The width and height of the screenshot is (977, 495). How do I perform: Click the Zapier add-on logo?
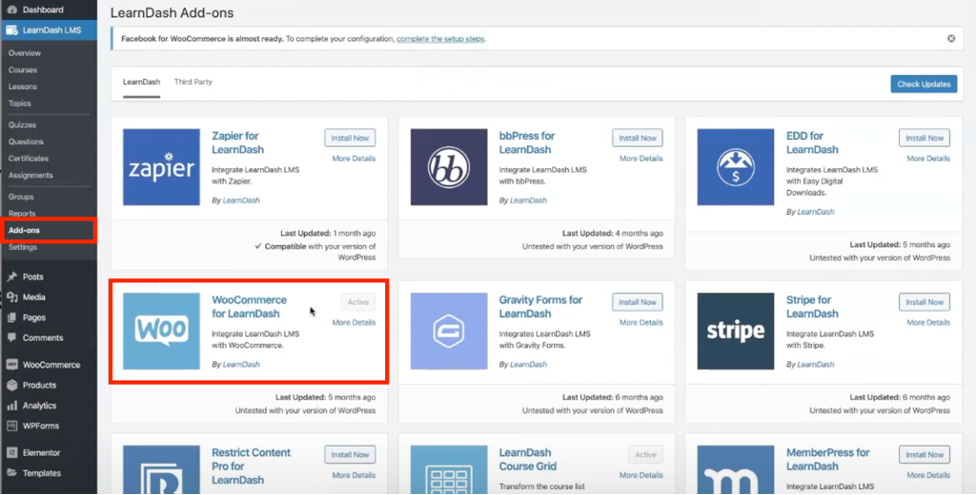(161, 167)
